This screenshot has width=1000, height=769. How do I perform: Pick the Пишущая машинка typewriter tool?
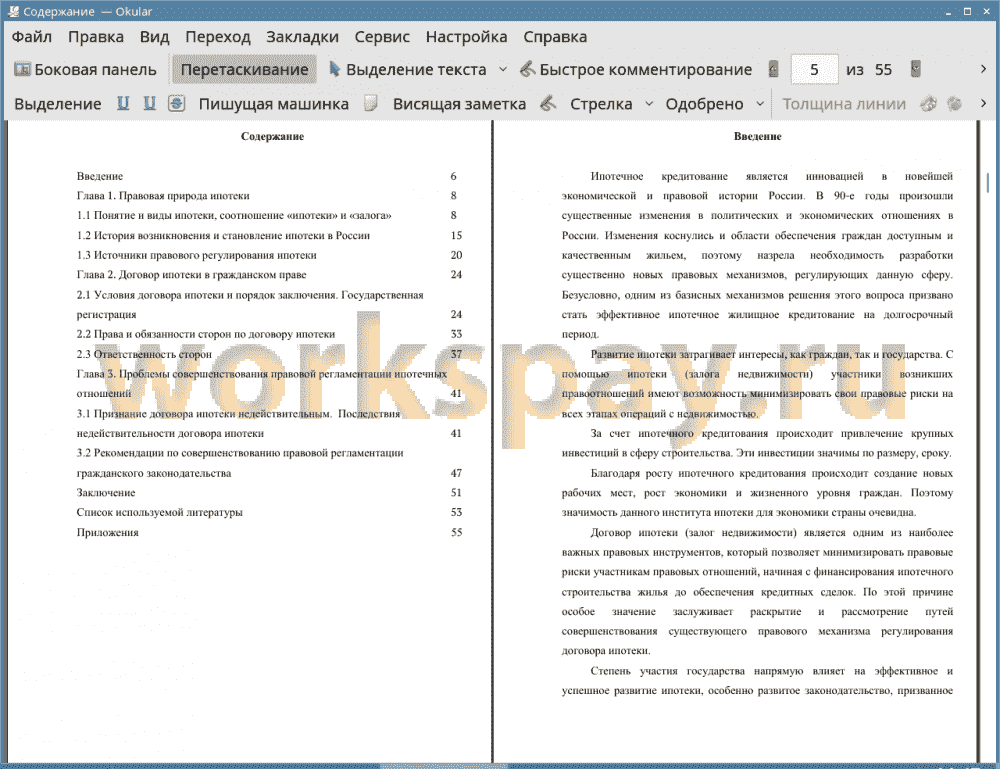pos(274,104)
